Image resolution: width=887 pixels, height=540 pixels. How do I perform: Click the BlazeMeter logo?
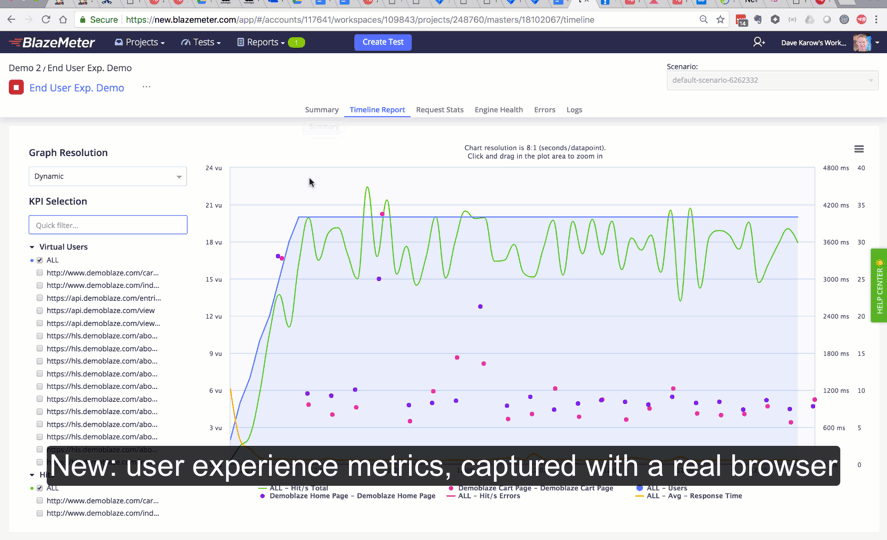[52, 42]
